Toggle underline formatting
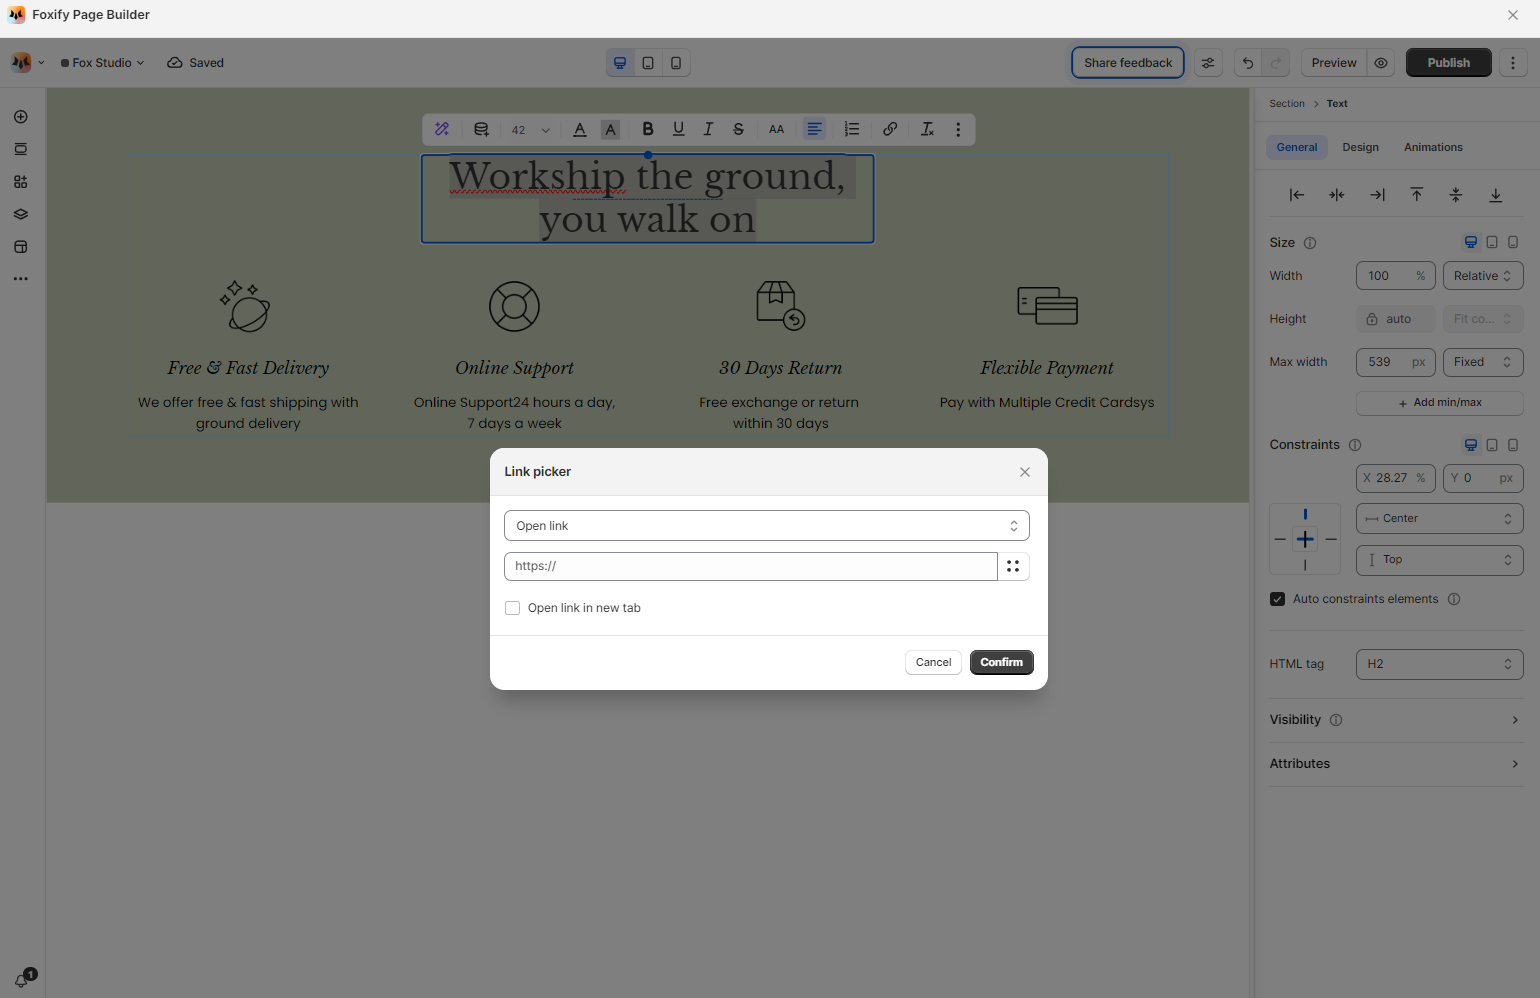 [x=679, y=129]
